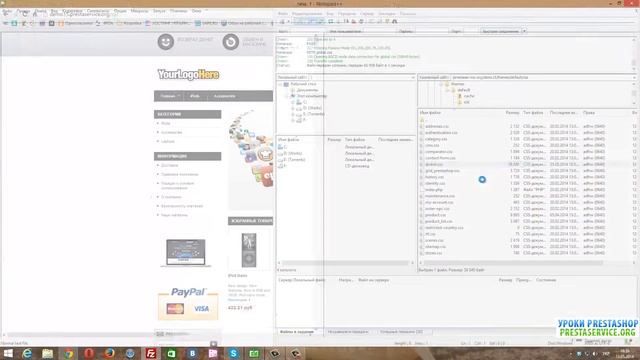Expand the E: (Torrents) drive node
This screenshot has width=640, height=360.
pyautogui.click(x=293, y=114)
